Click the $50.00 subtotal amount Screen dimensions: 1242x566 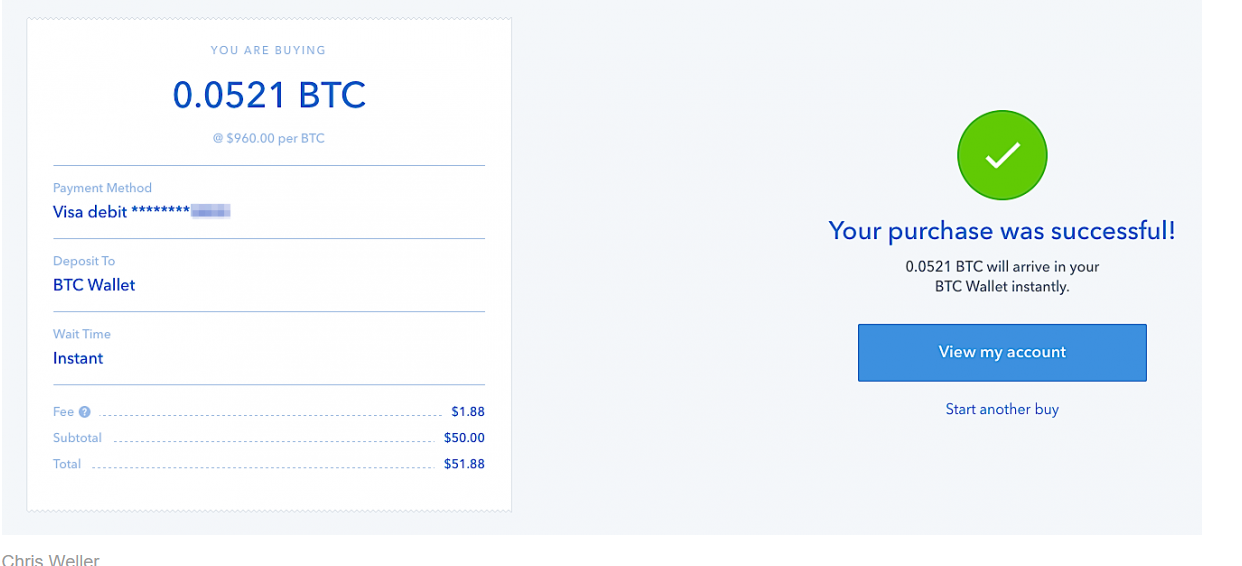[x=464, y=438]
